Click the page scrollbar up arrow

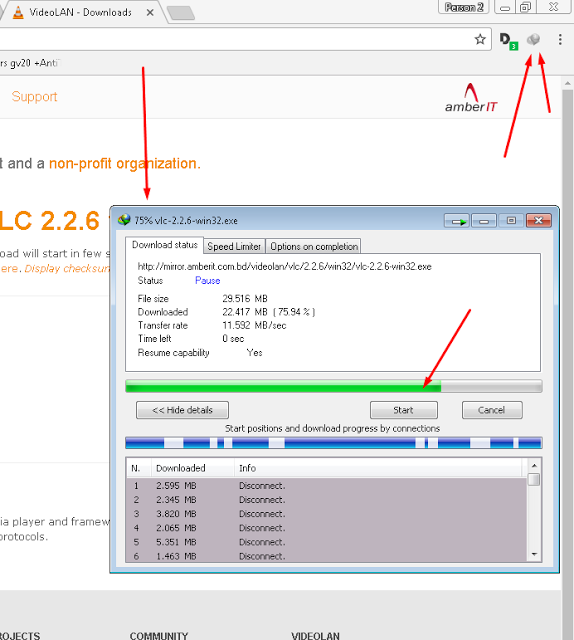pos(568,83)
